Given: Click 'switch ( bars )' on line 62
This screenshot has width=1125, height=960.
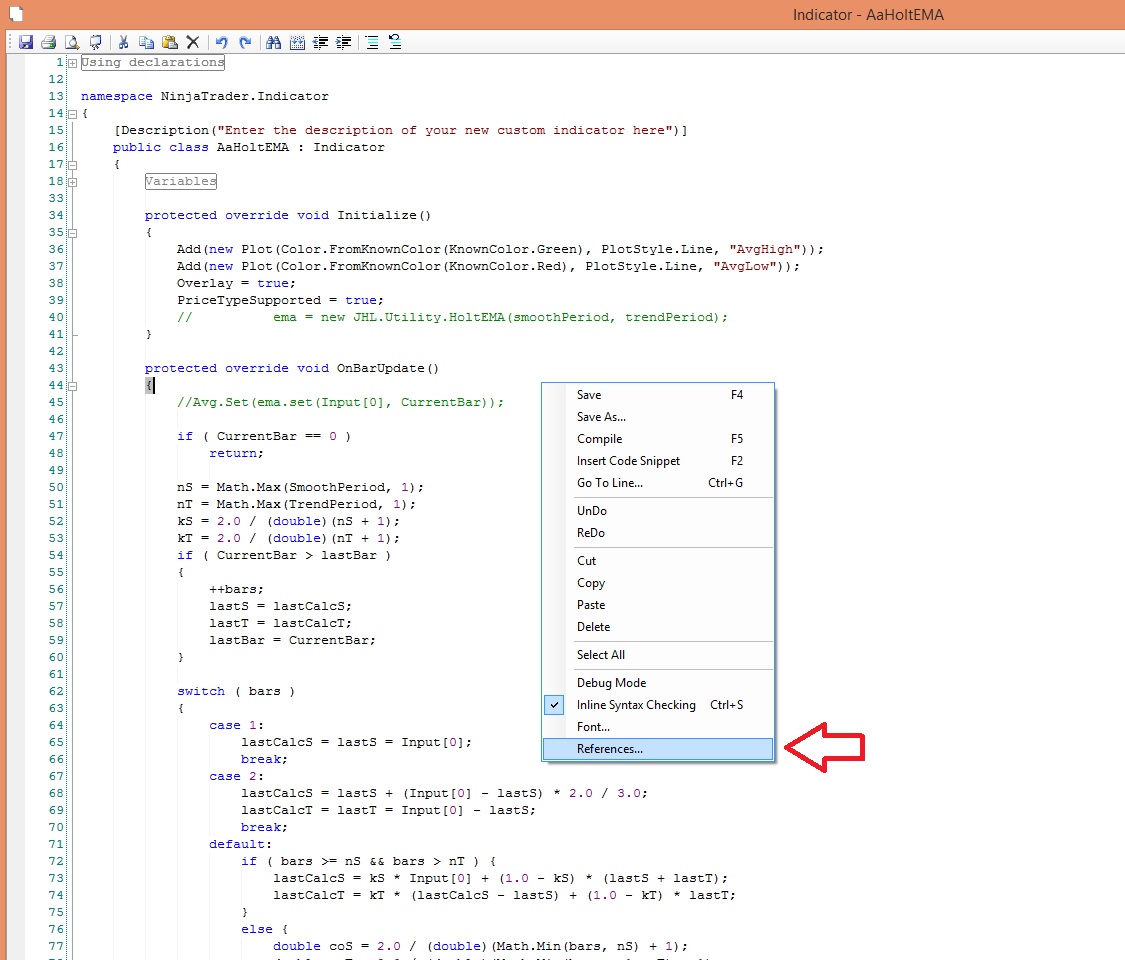Looking at the screenshot, I should [236, 692].
